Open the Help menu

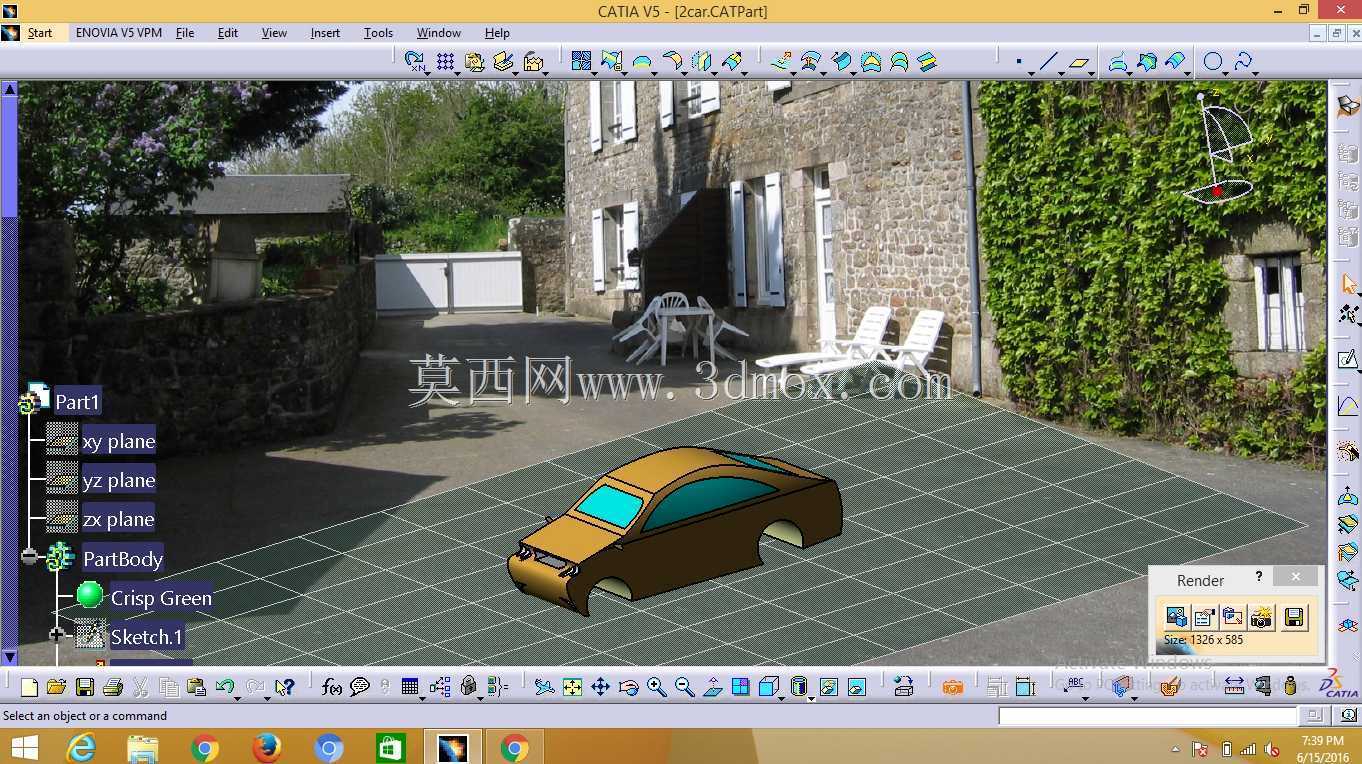[x=497, y=33]
